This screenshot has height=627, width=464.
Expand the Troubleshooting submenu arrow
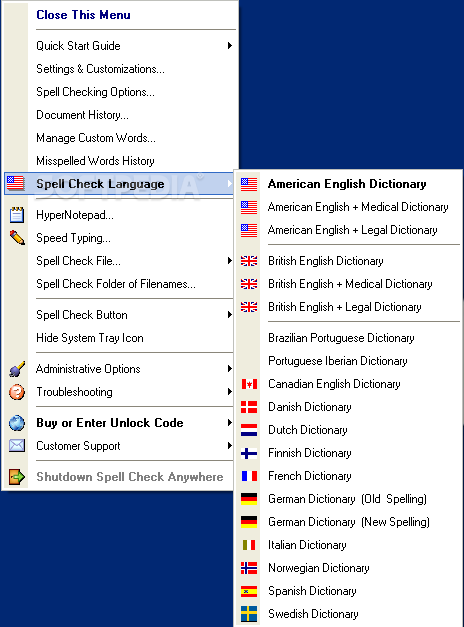[230, 392]
